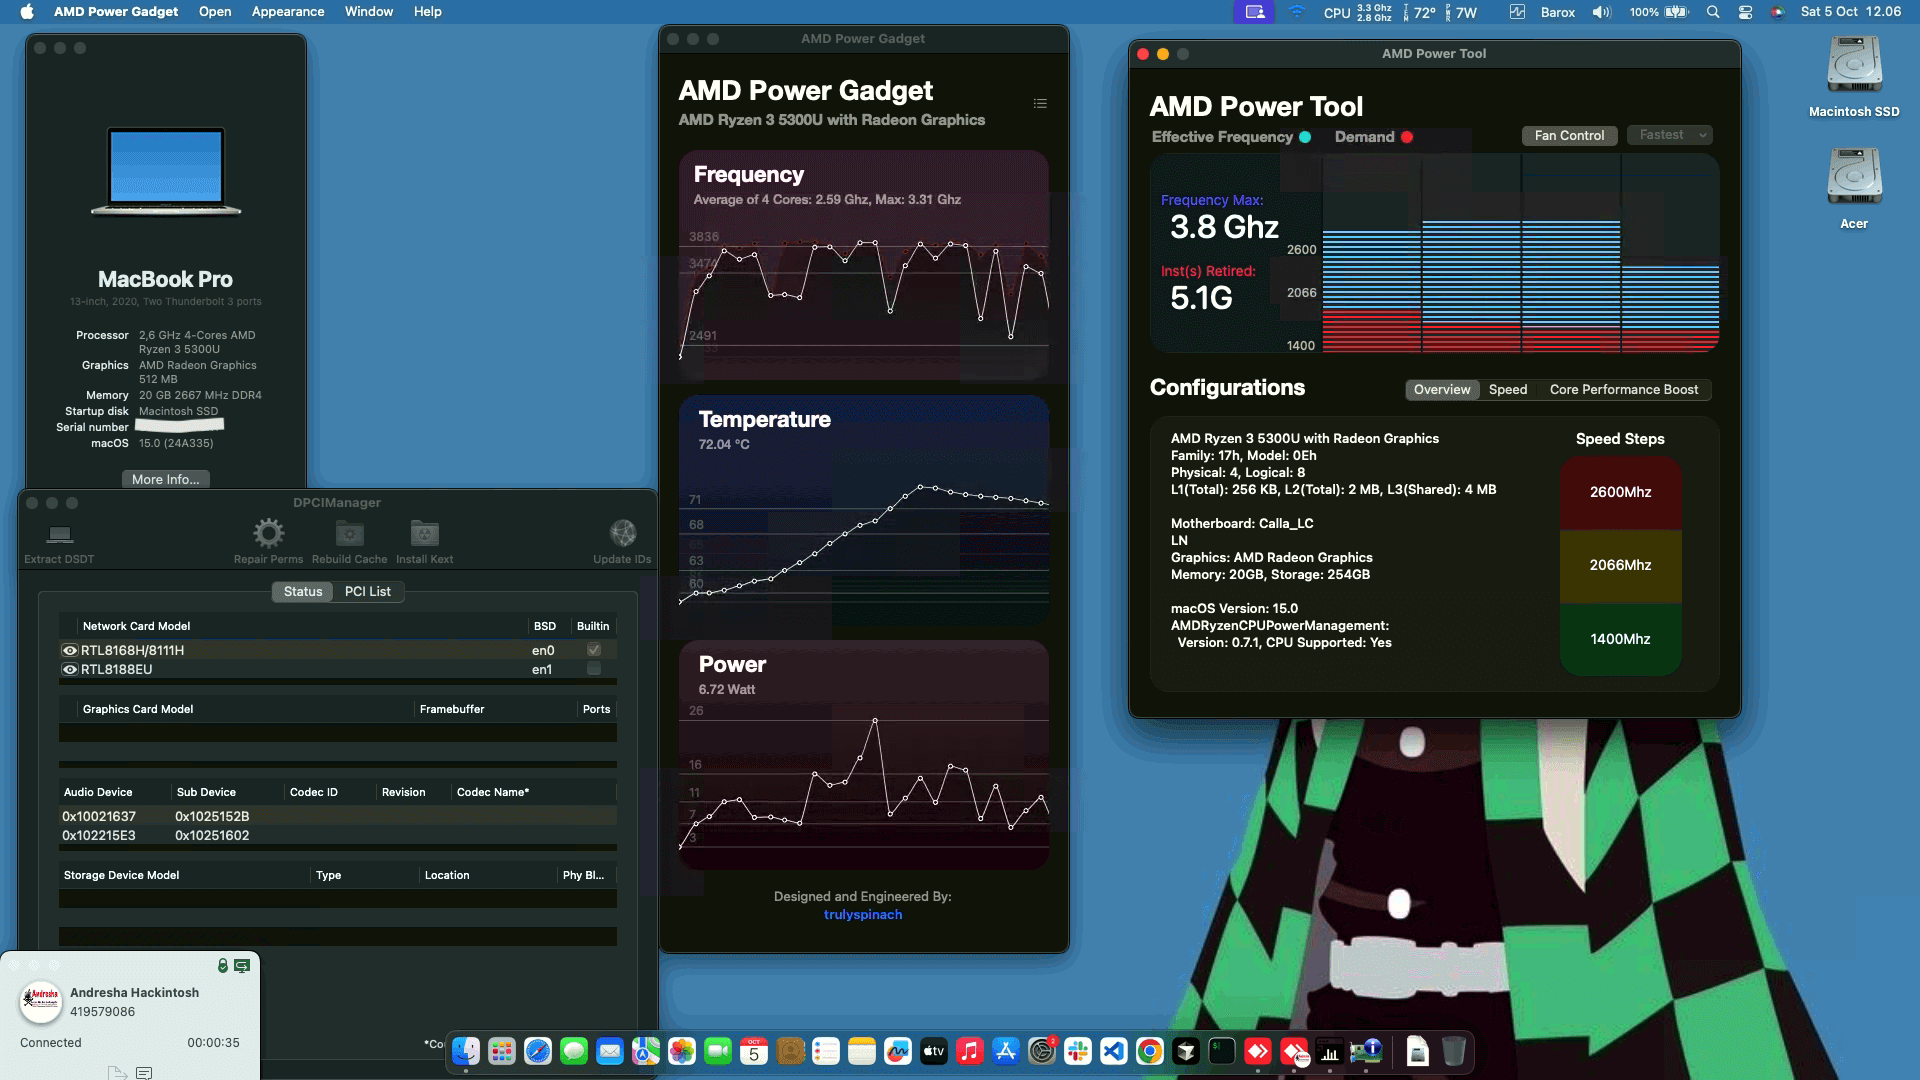Image resolution: width=1920 pixels, height=1080 pixels.
Task: Click the More Info button
Action: point(164,479)
